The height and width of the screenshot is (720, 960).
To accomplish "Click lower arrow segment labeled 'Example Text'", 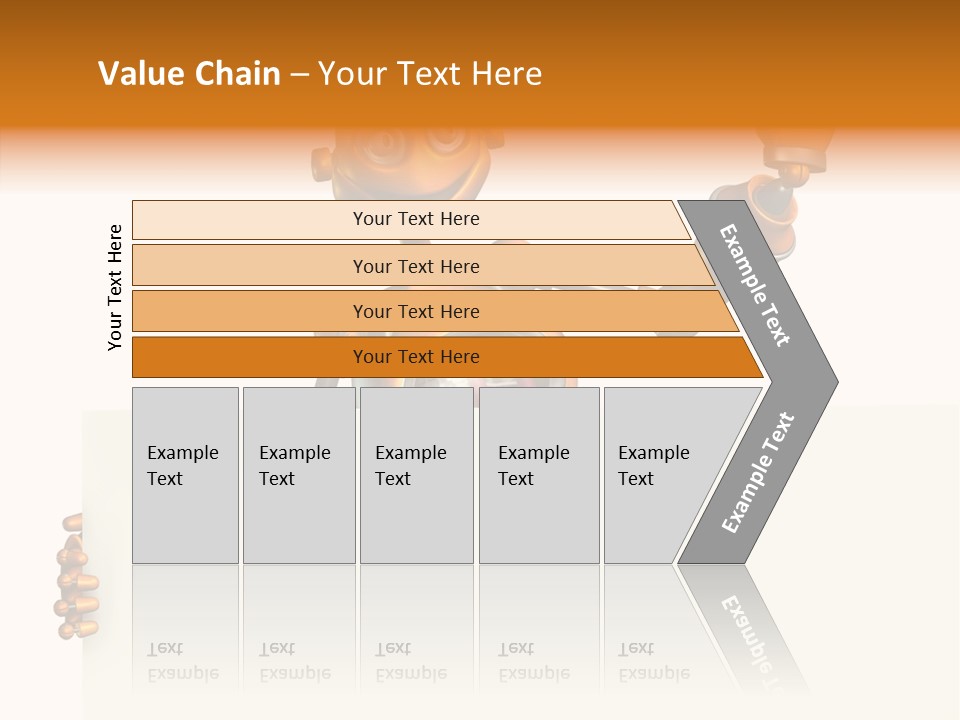I will click(x=758, y=473).
